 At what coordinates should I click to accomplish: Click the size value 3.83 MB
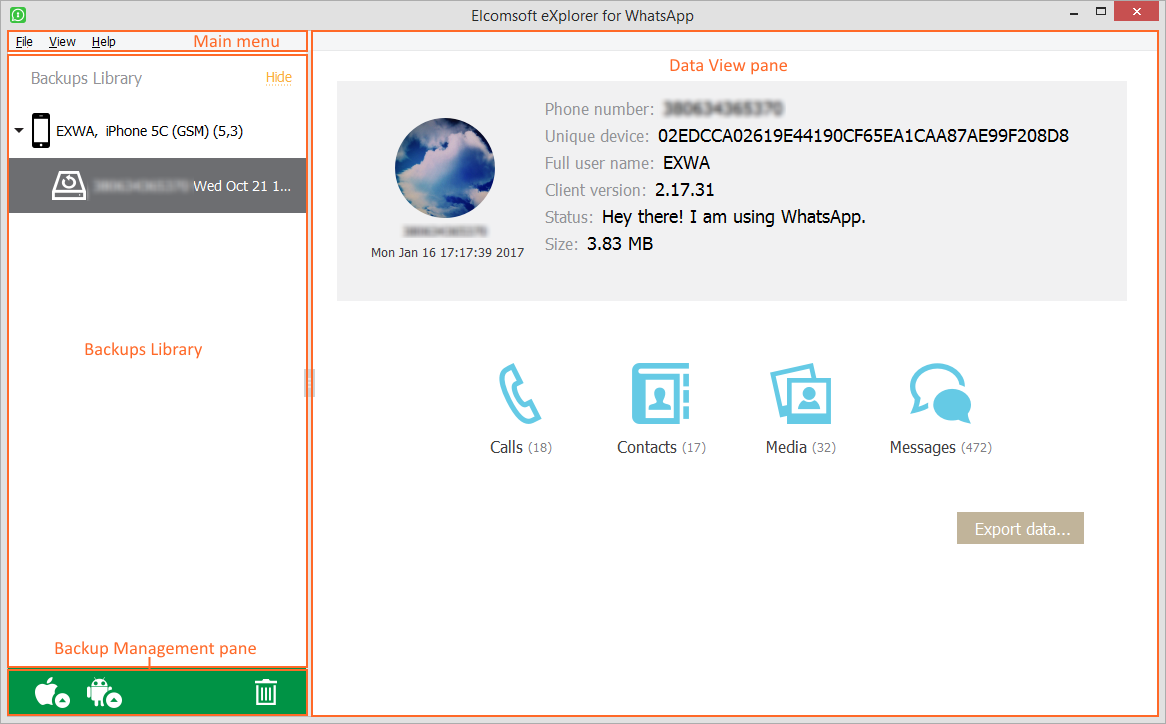tap(620, 244)
